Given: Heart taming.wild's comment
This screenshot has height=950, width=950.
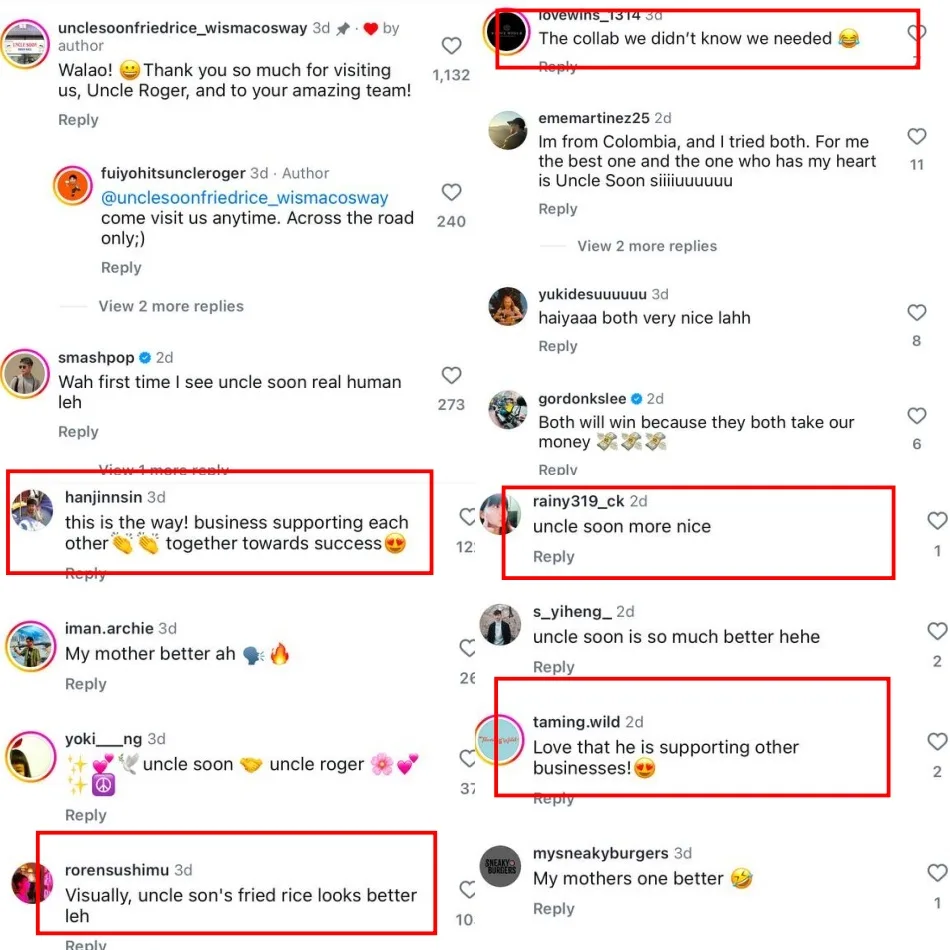Looking at the screenshot, I should pyautogui.click(x=937, y=742).
